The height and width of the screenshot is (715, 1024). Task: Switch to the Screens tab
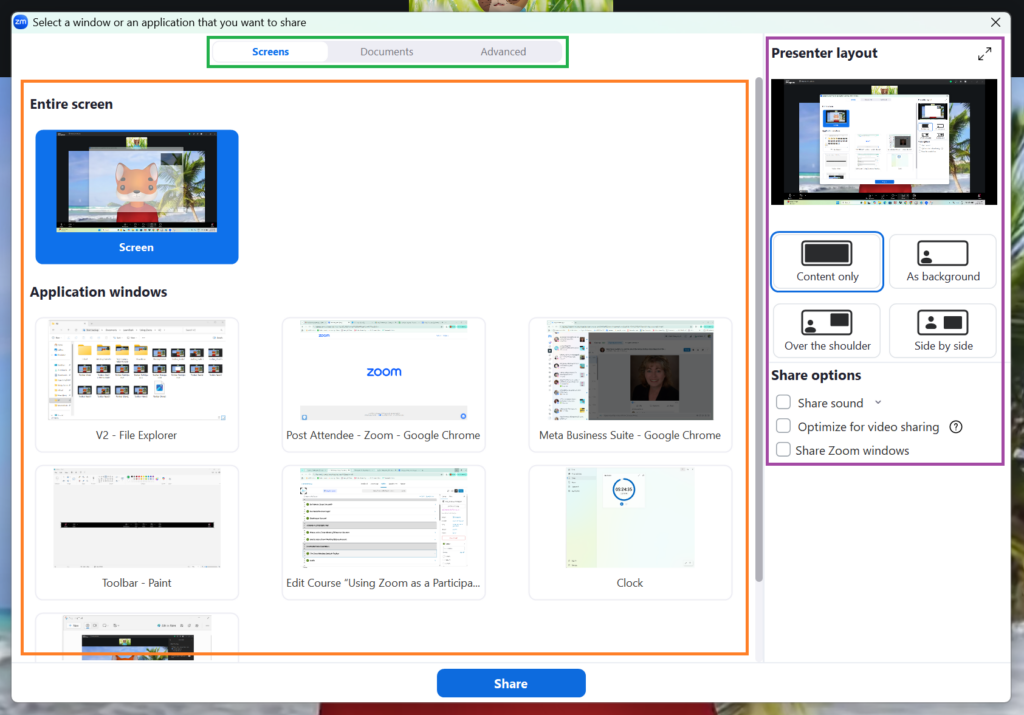(270, 52)
